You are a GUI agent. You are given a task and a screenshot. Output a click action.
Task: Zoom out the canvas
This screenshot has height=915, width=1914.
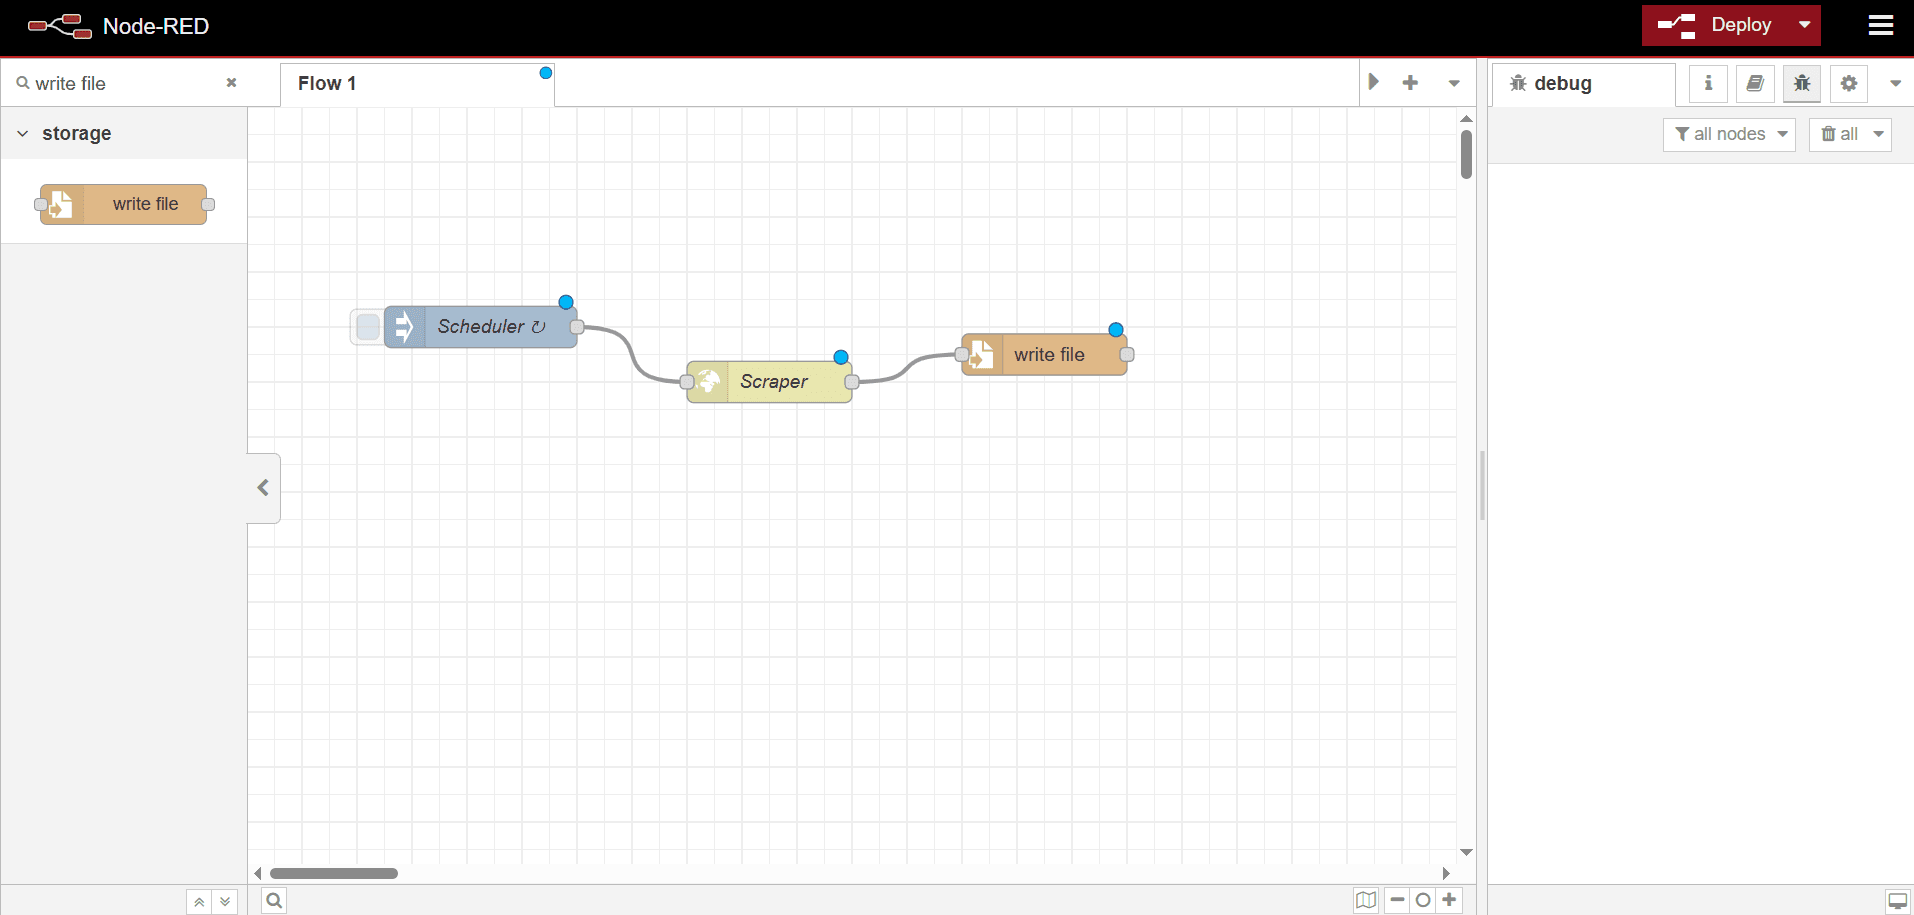tap(1397, 900)
